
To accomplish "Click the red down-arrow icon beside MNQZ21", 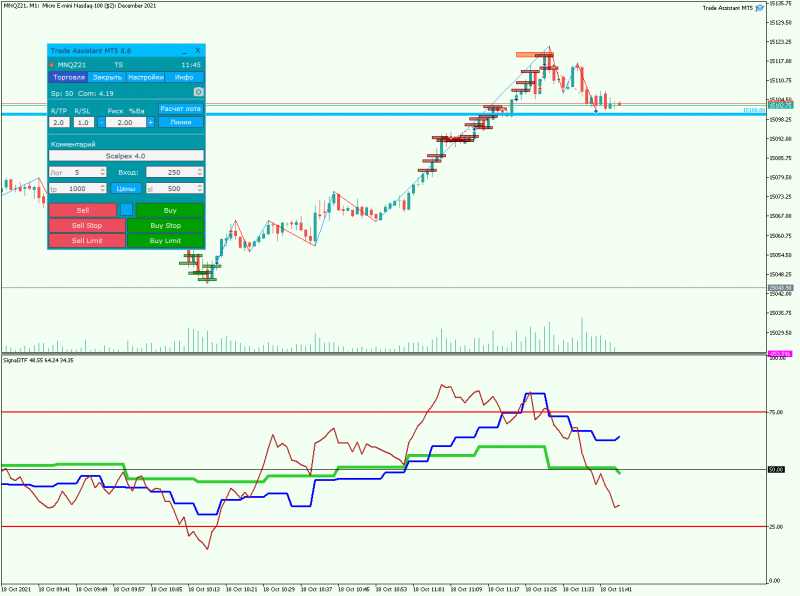I will pos(52,64).
